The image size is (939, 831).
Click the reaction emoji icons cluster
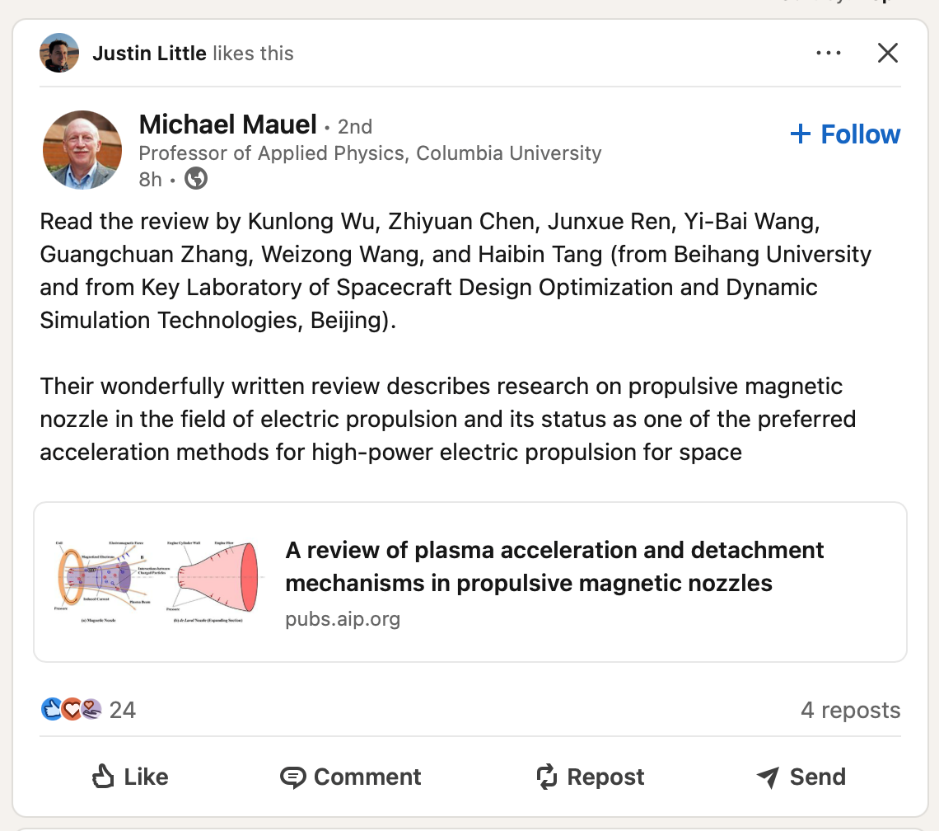point(71,710)
